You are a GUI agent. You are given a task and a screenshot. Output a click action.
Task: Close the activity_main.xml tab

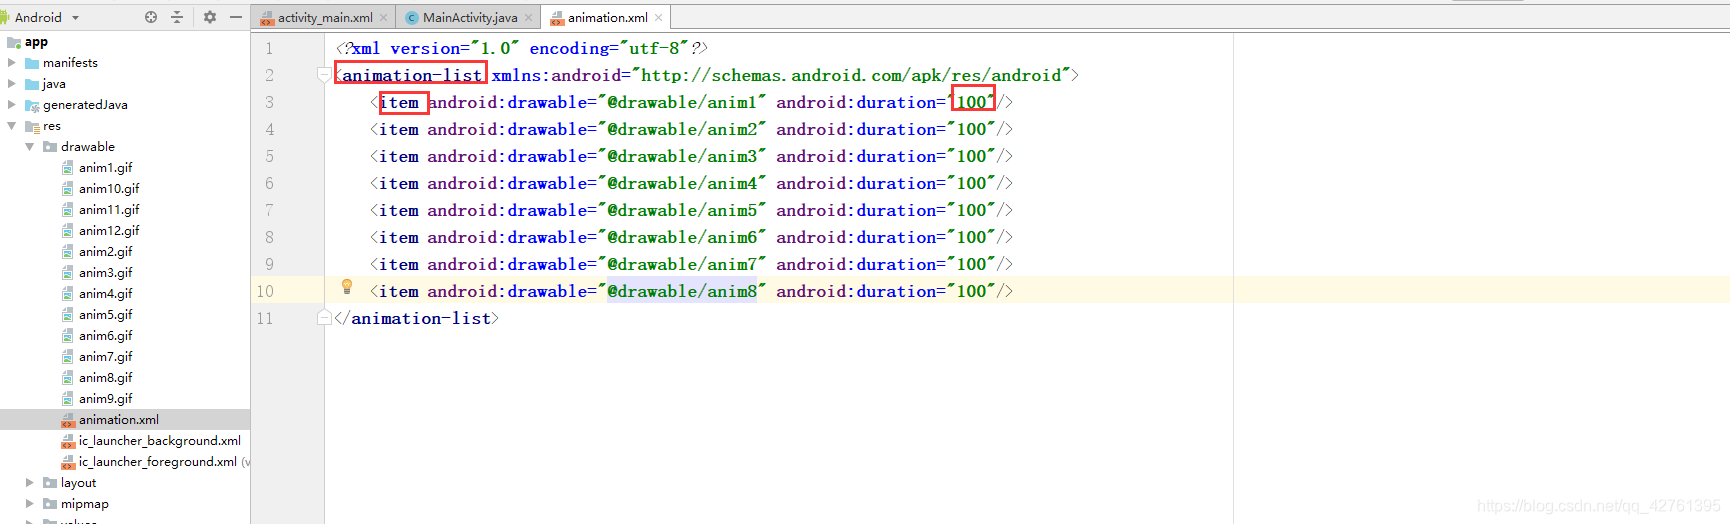tap(383, 18)
